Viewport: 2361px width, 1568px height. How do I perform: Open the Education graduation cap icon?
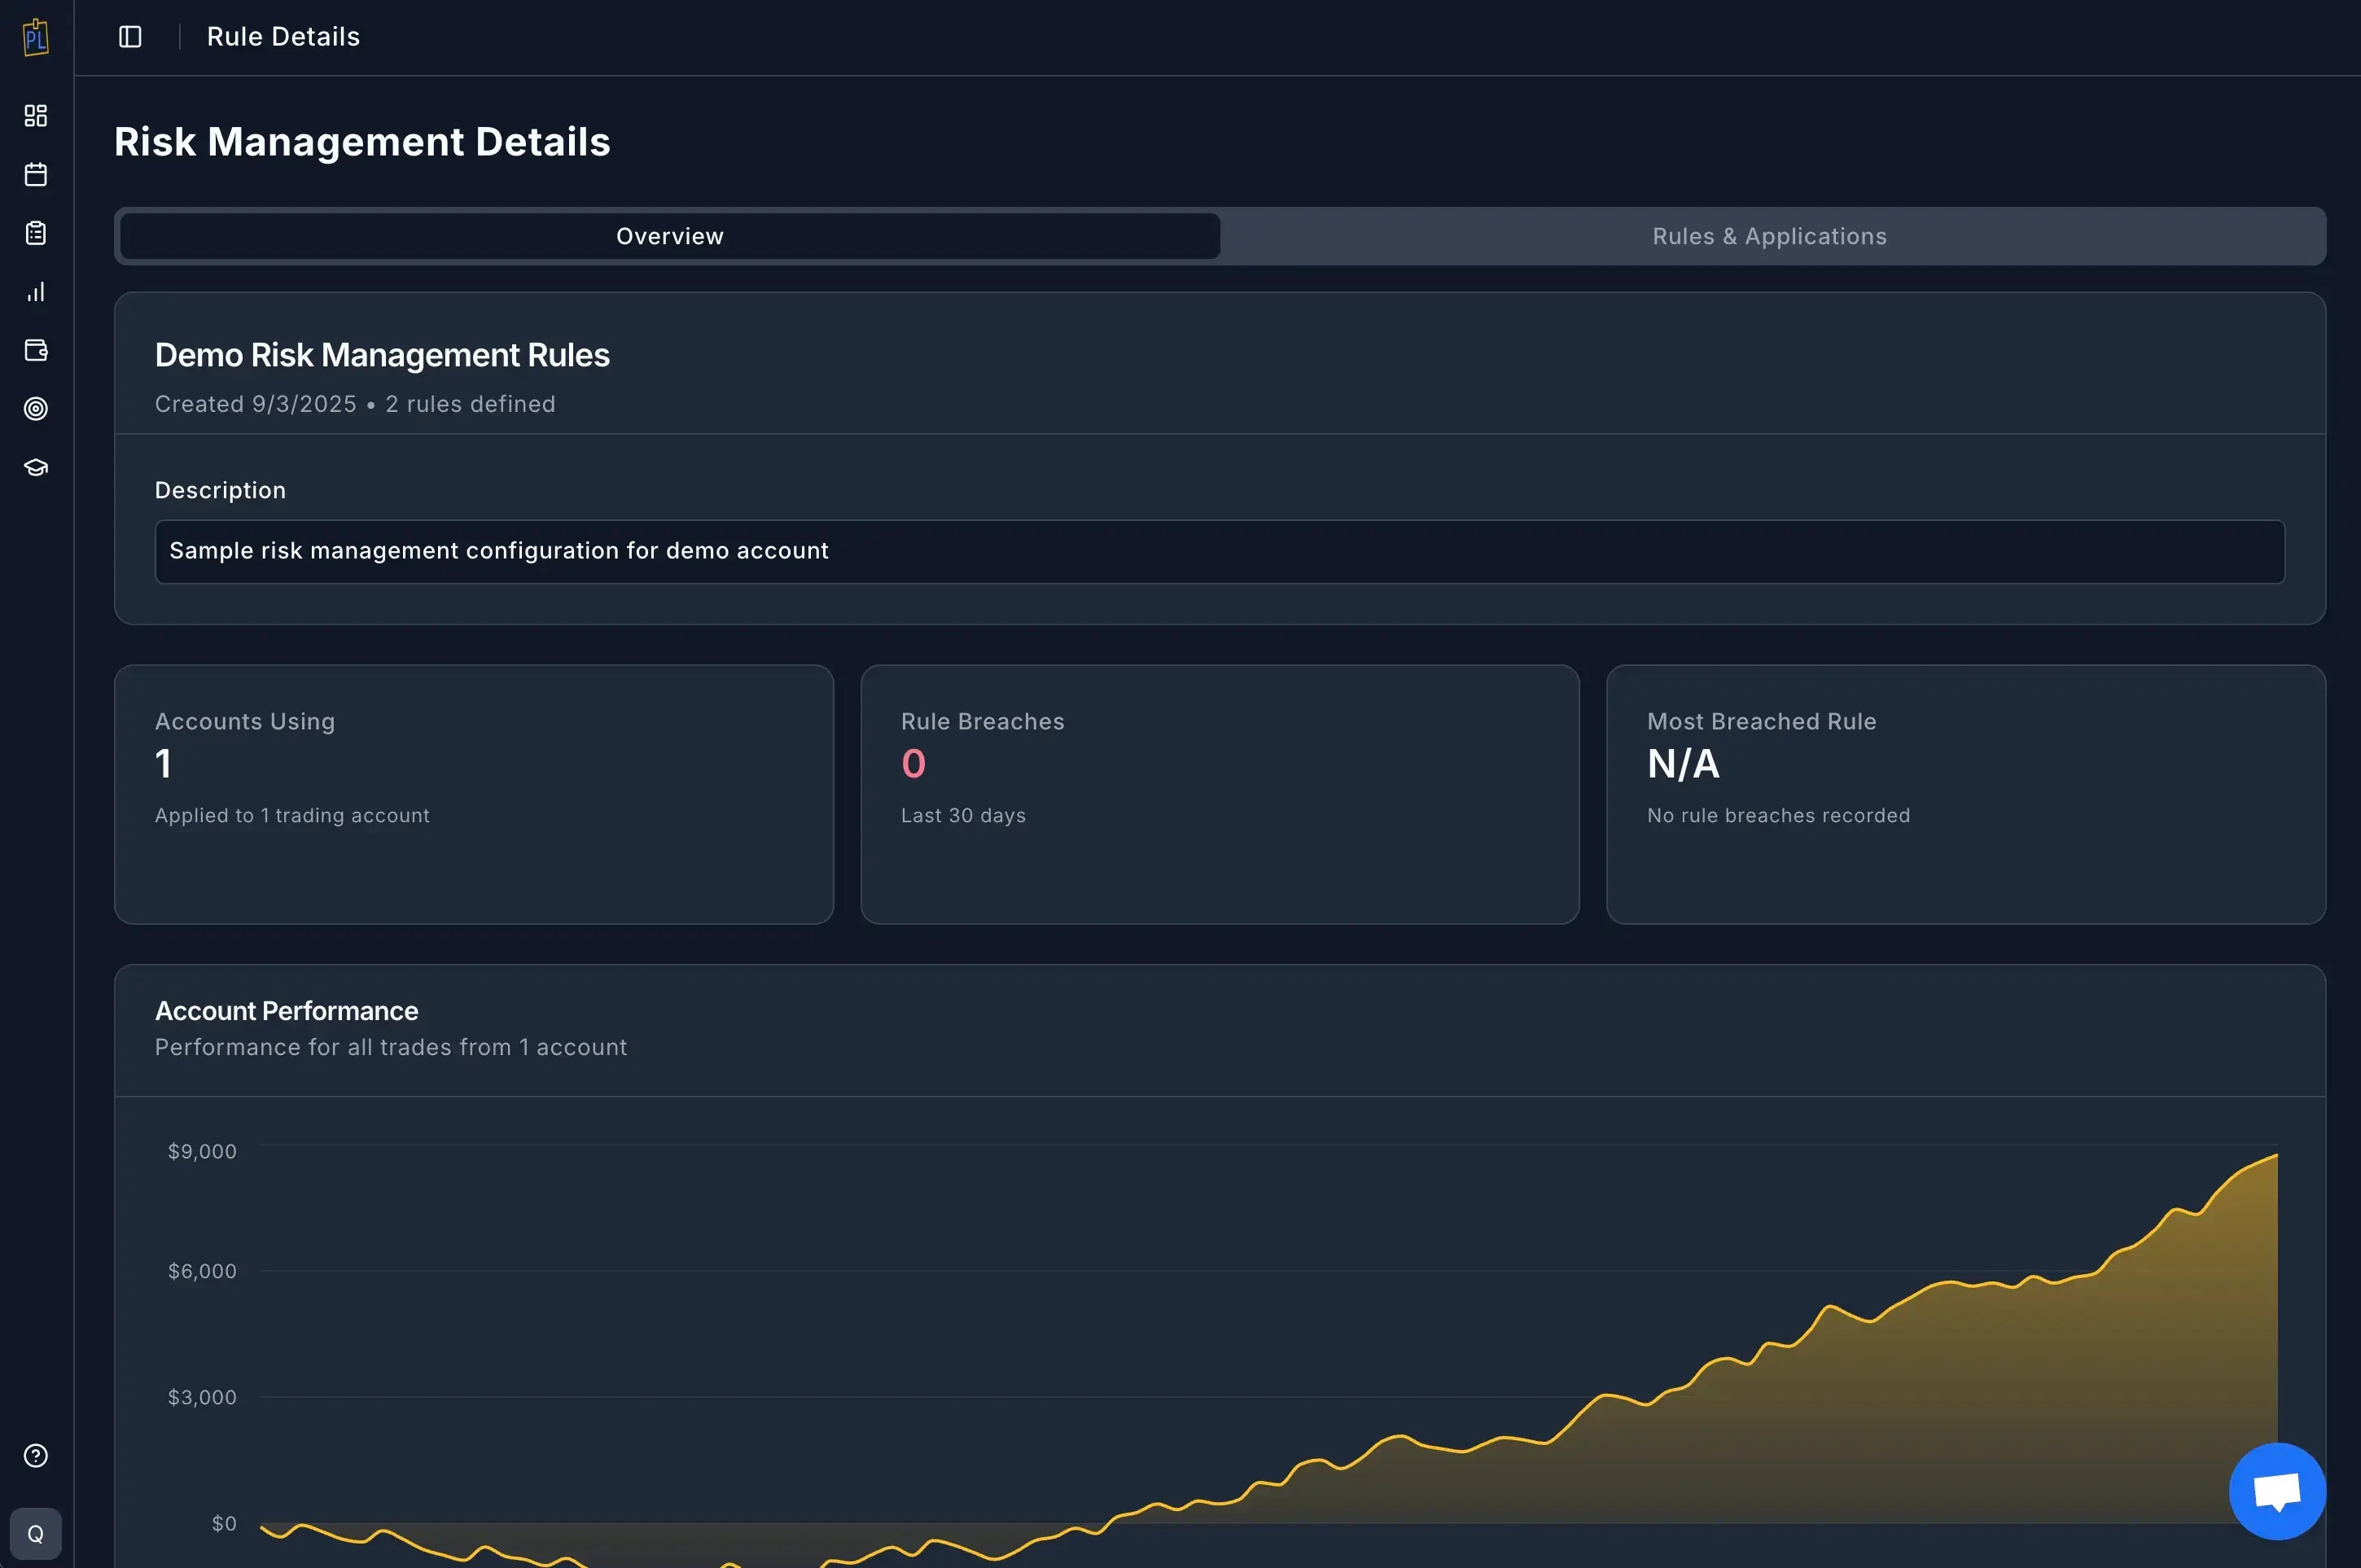36,466
